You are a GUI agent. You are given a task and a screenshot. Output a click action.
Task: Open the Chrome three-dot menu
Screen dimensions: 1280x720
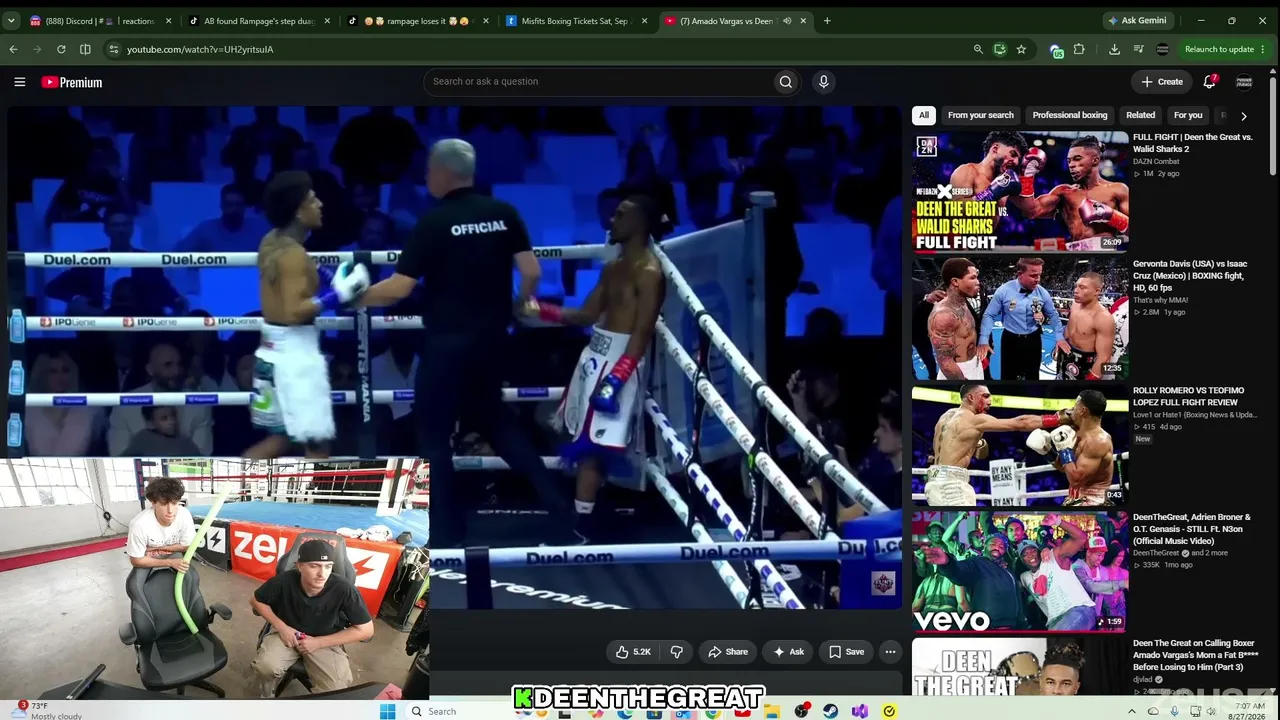point(1264,49)
